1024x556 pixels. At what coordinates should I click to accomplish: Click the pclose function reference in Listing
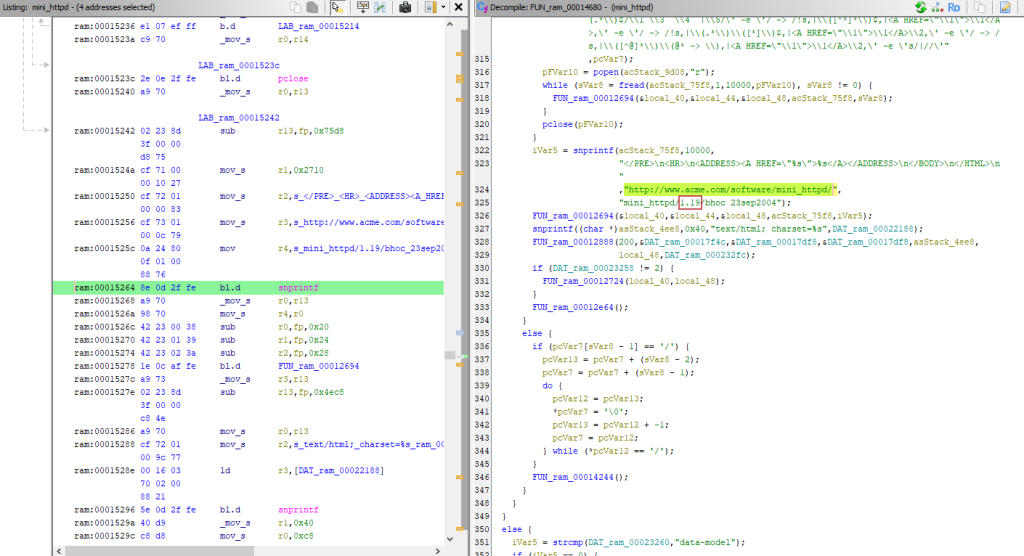pos(291,76)
